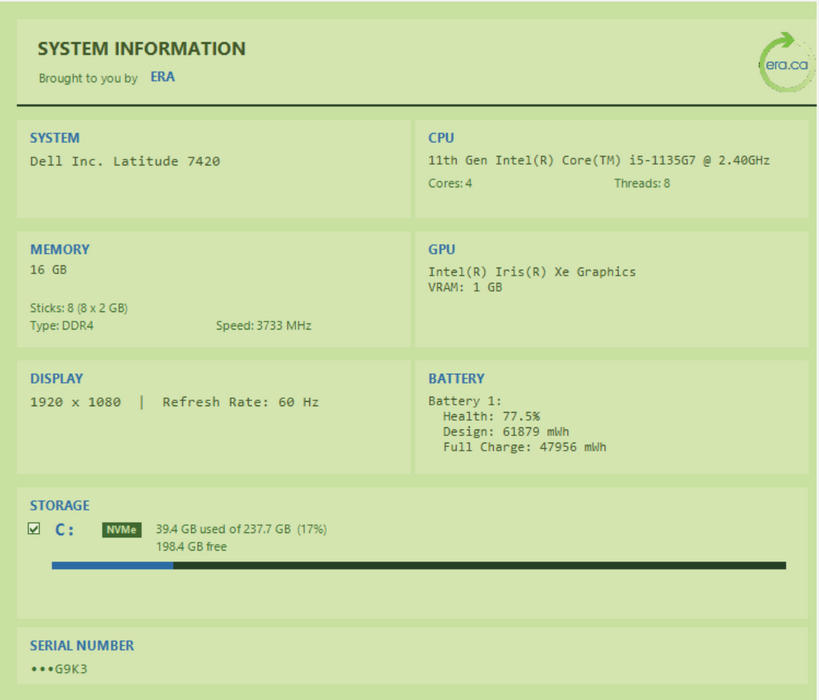Click the SERIAL NUMBER heading

click(x=81, y=646)
